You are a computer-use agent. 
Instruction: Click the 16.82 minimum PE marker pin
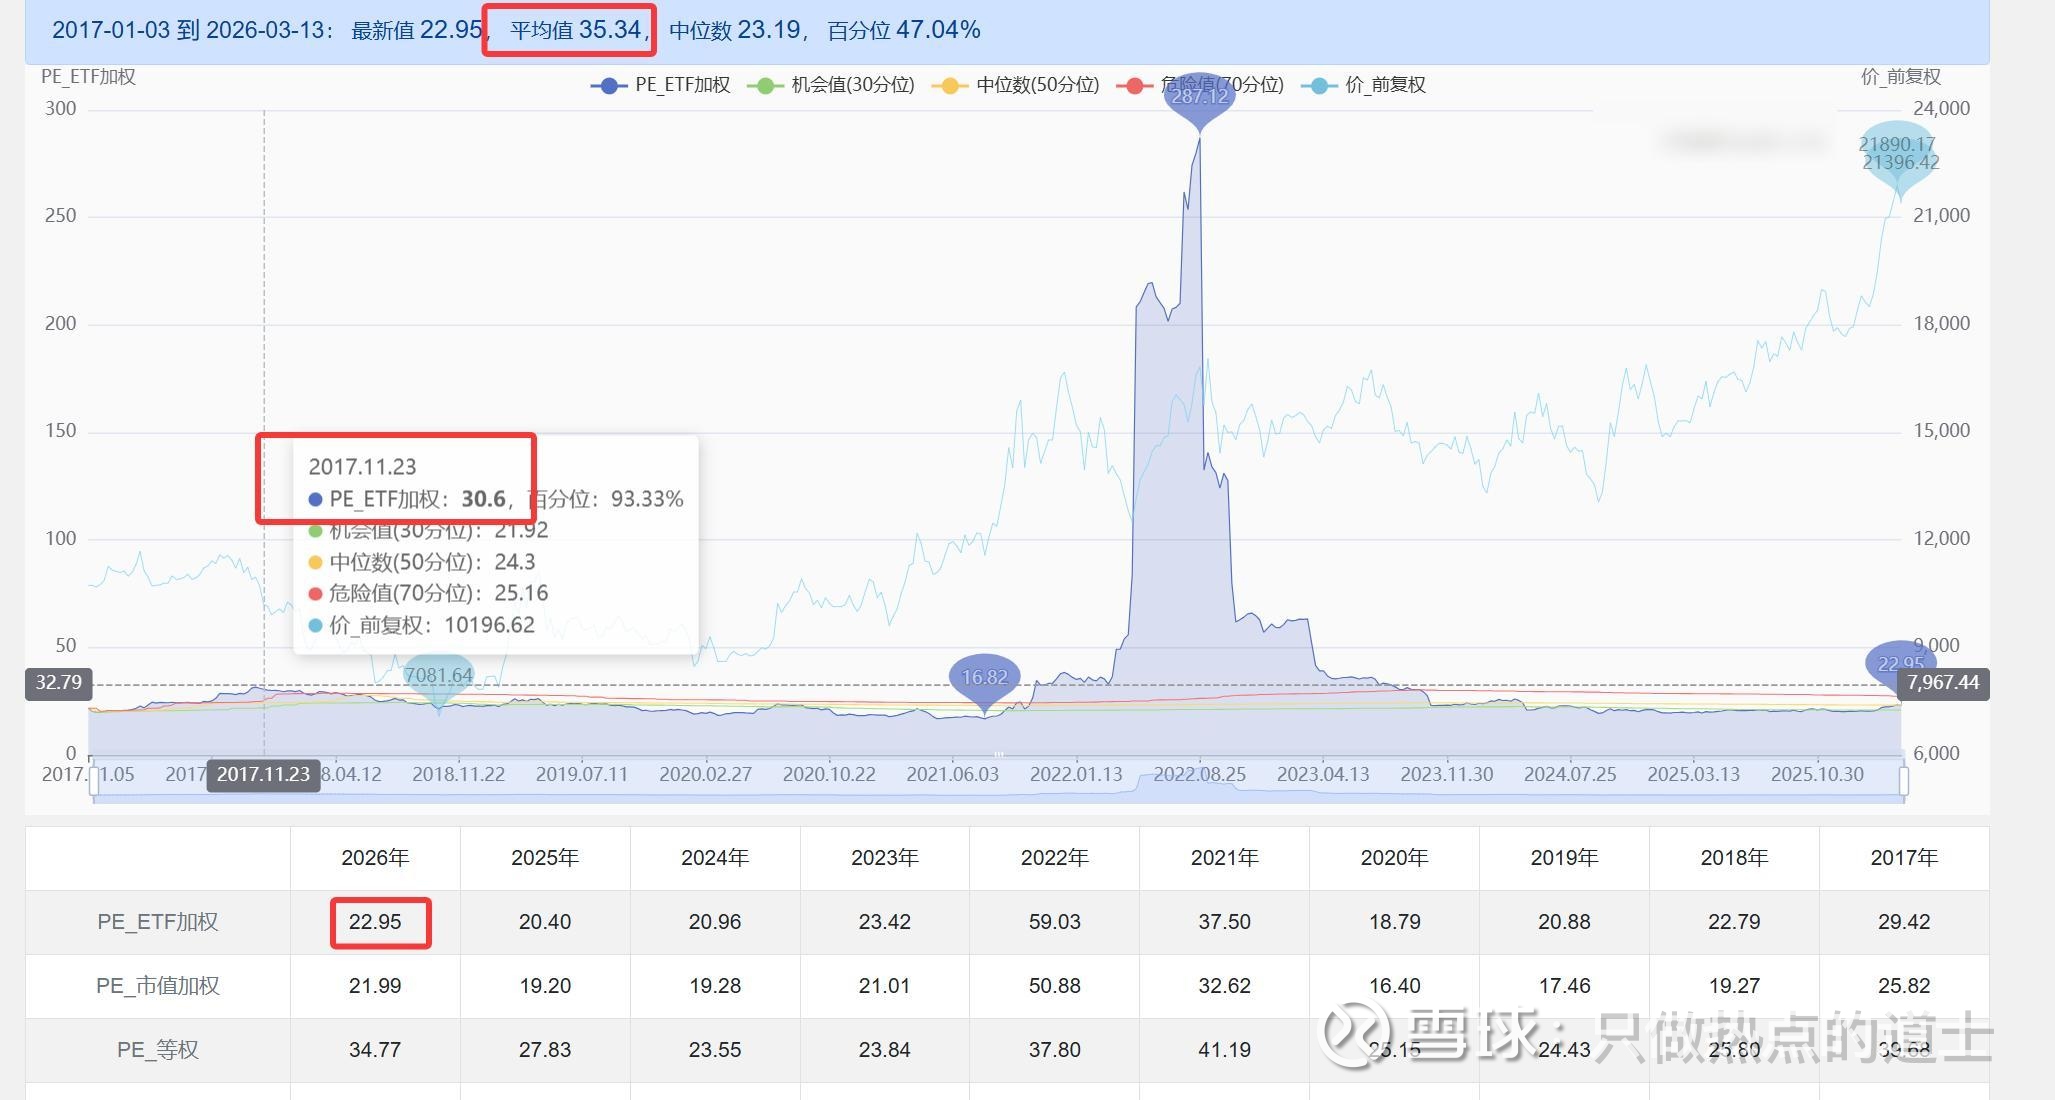pyautogui.click(x=984, y=678)
